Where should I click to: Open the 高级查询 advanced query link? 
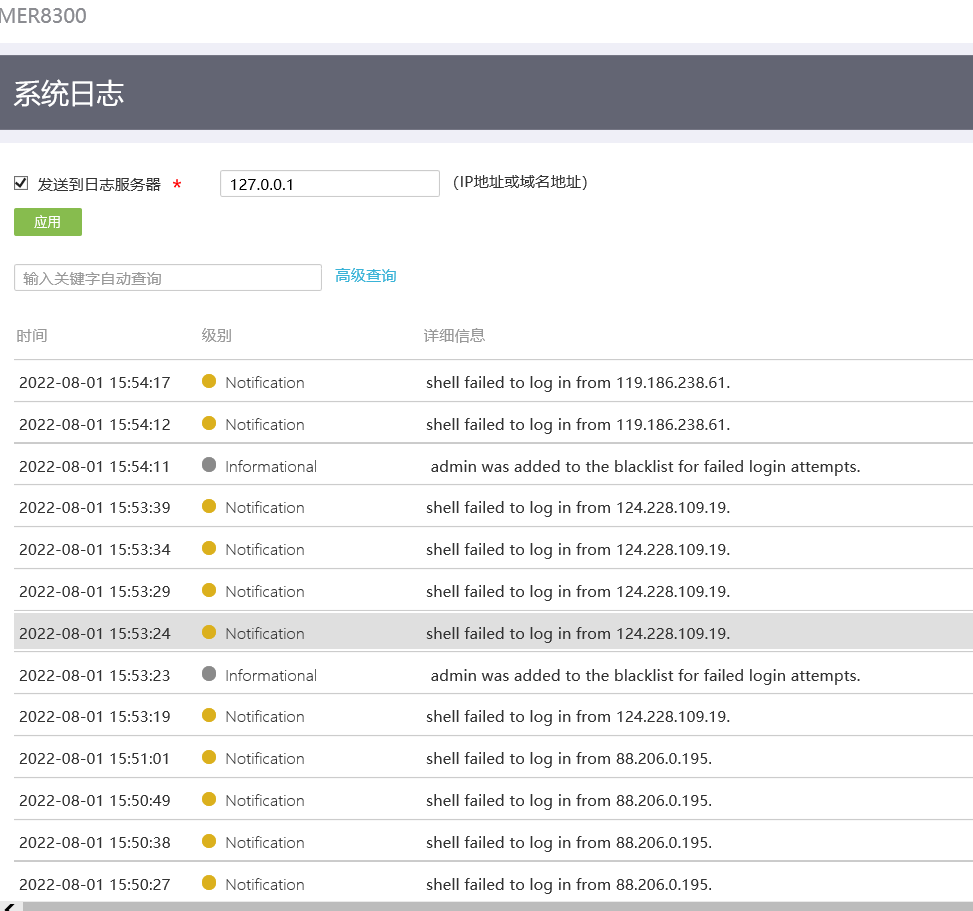point(365,276)
